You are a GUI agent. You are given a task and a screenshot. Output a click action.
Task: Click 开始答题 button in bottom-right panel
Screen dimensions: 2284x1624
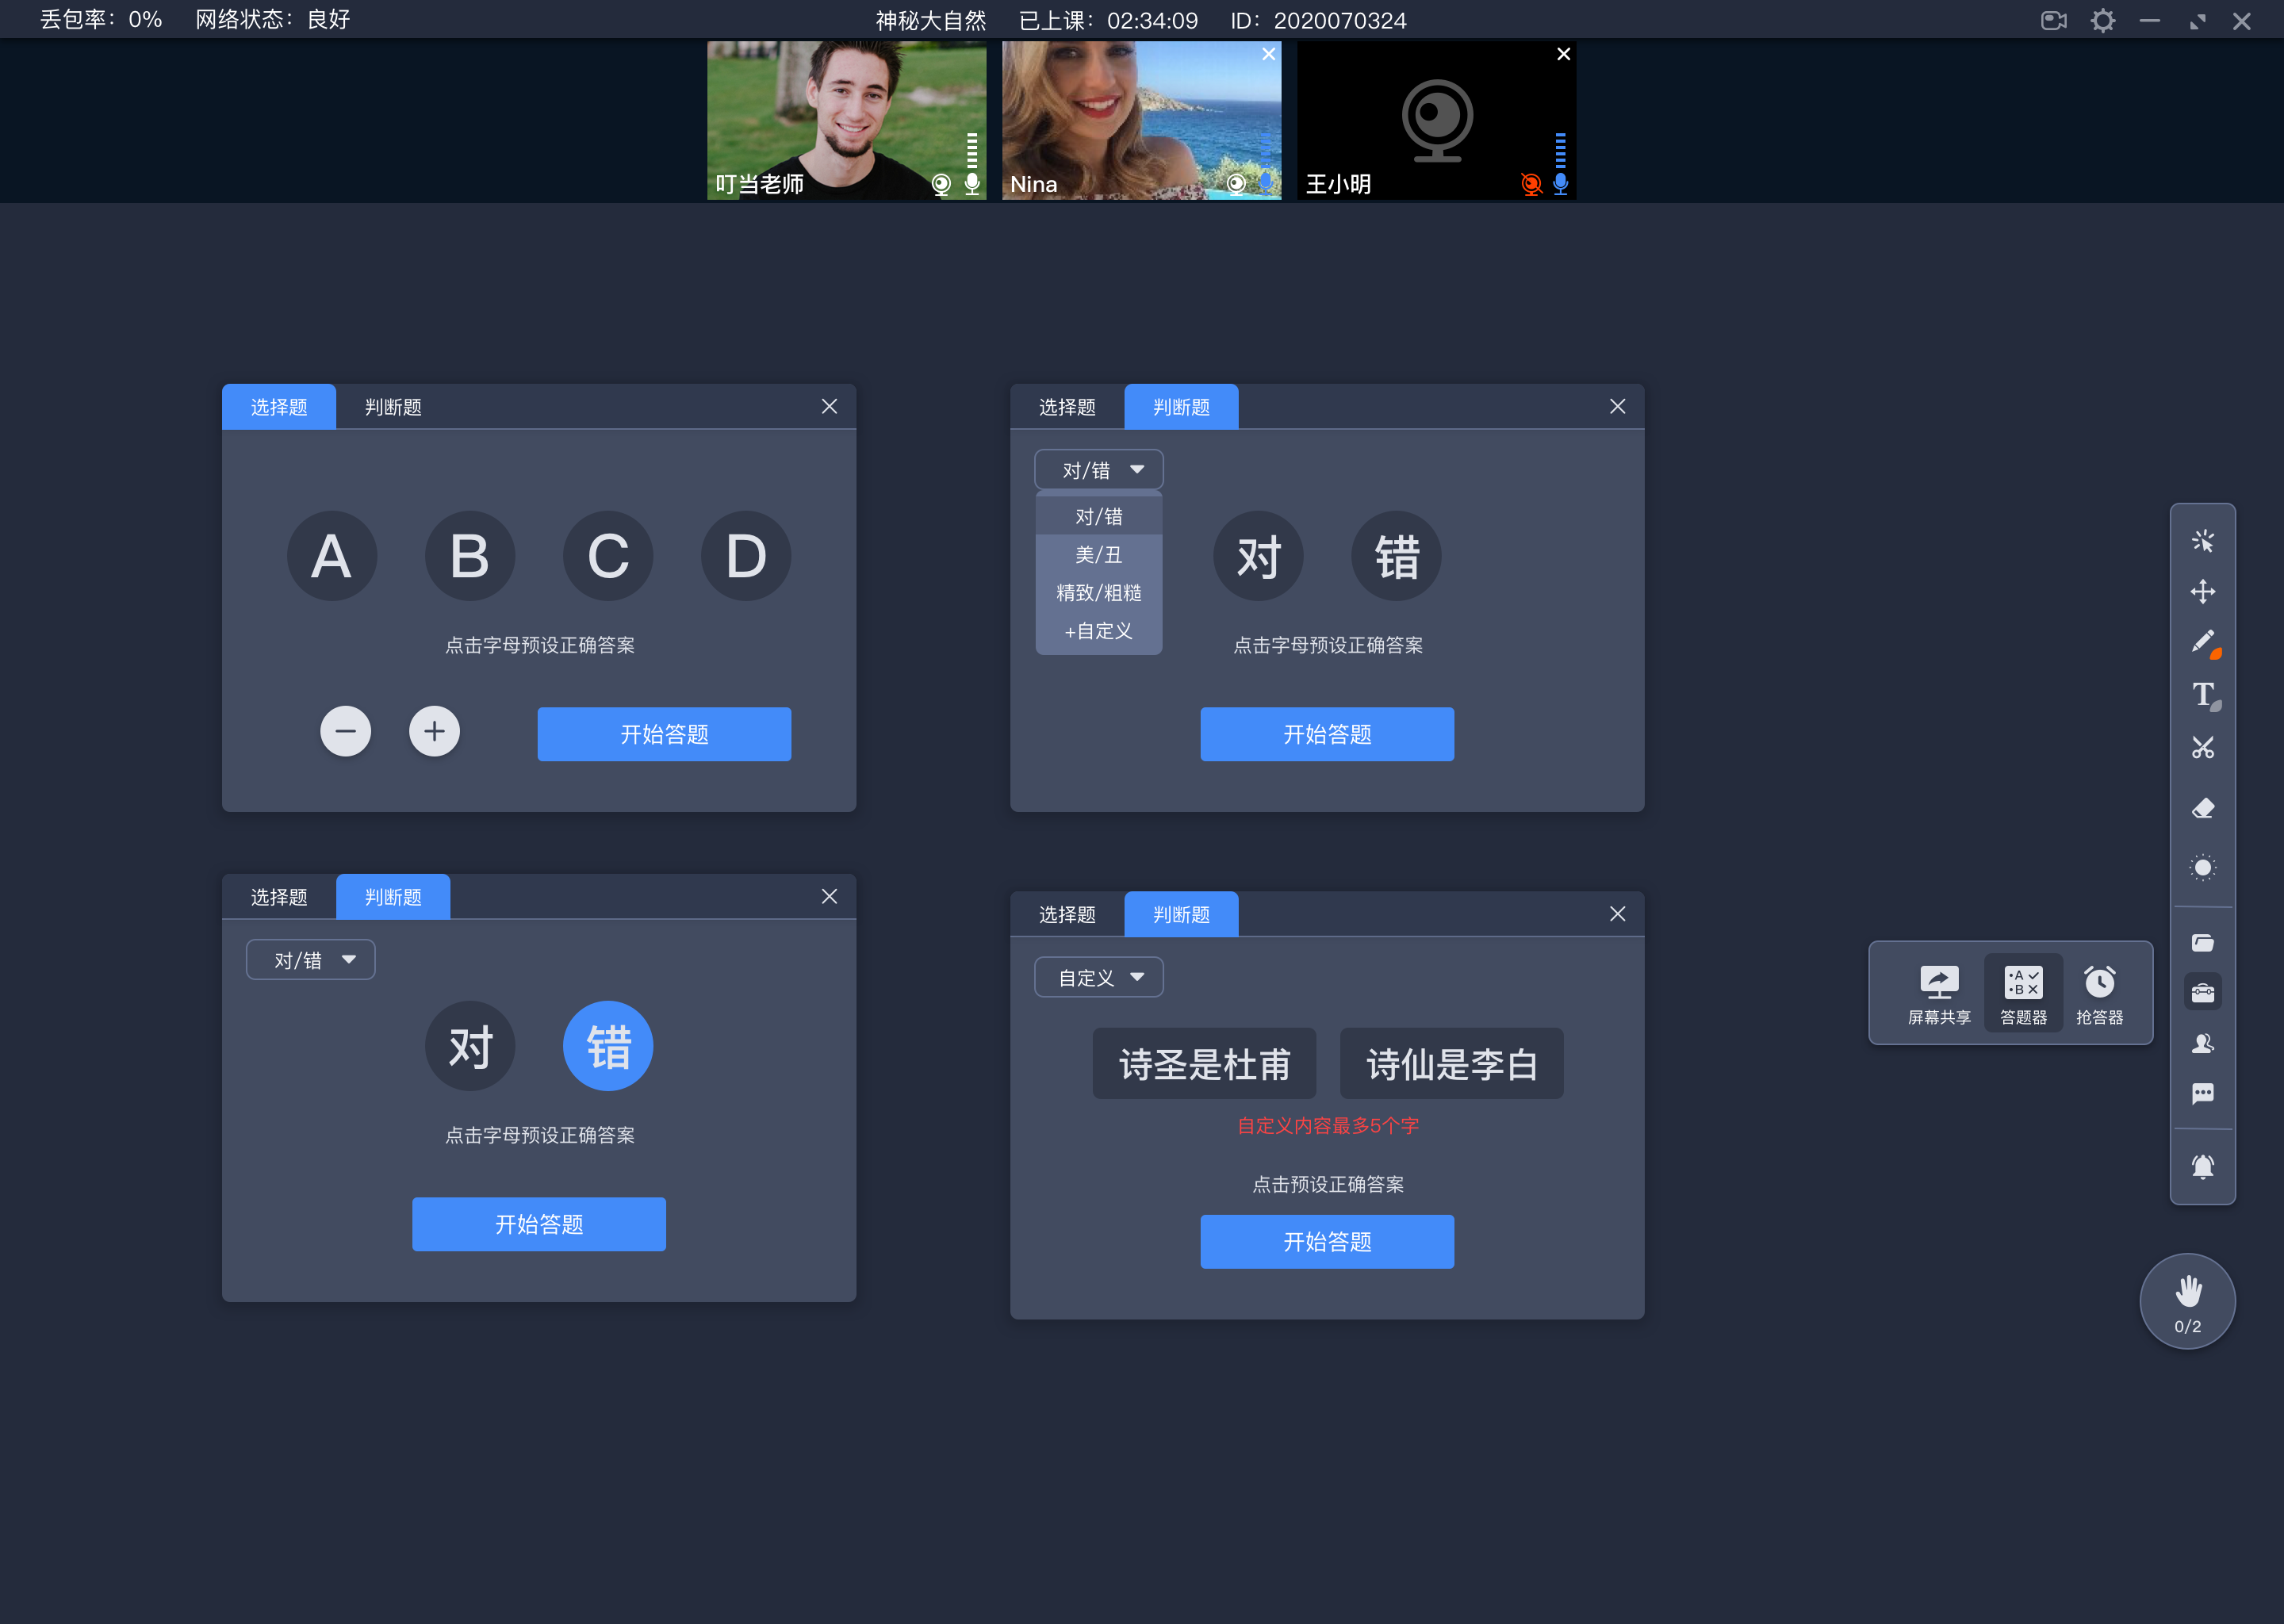tap(1327, 1241)
